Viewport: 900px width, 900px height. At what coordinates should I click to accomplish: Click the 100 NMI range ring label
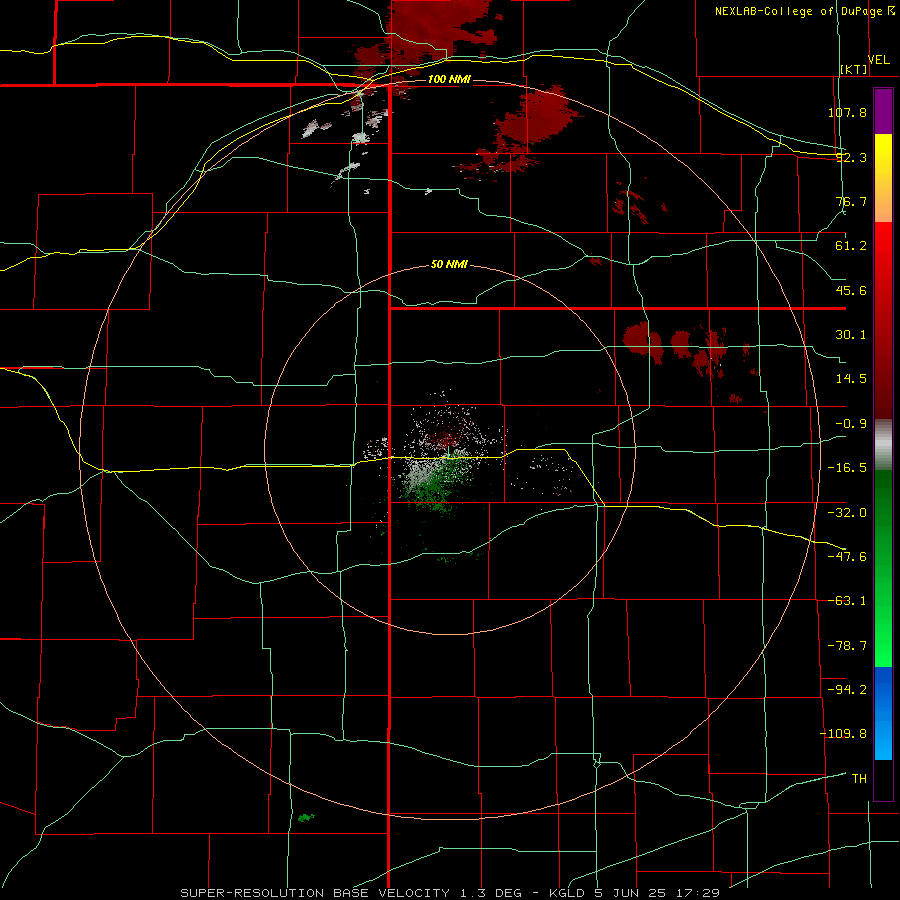449,79
